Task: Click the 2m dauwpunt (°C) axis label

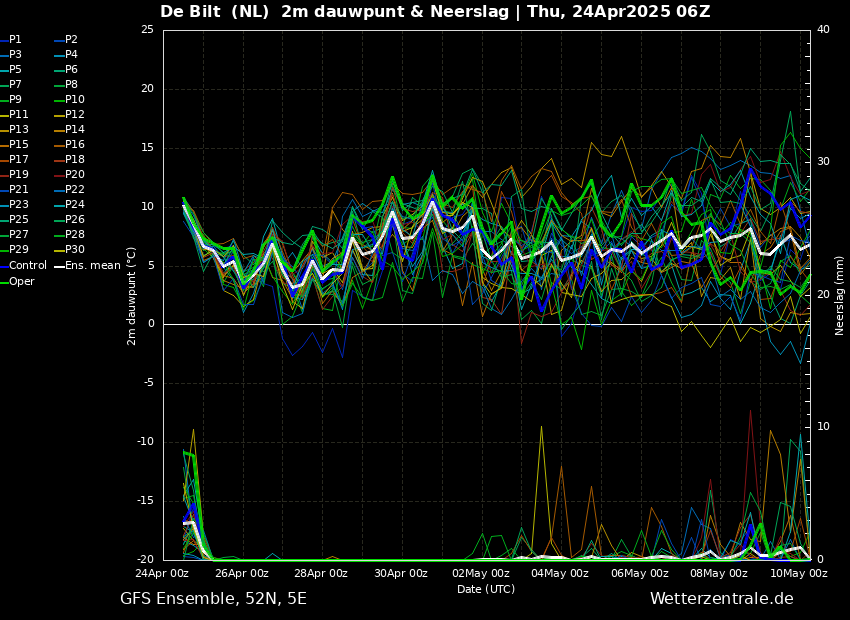Action: pos(132,295)
